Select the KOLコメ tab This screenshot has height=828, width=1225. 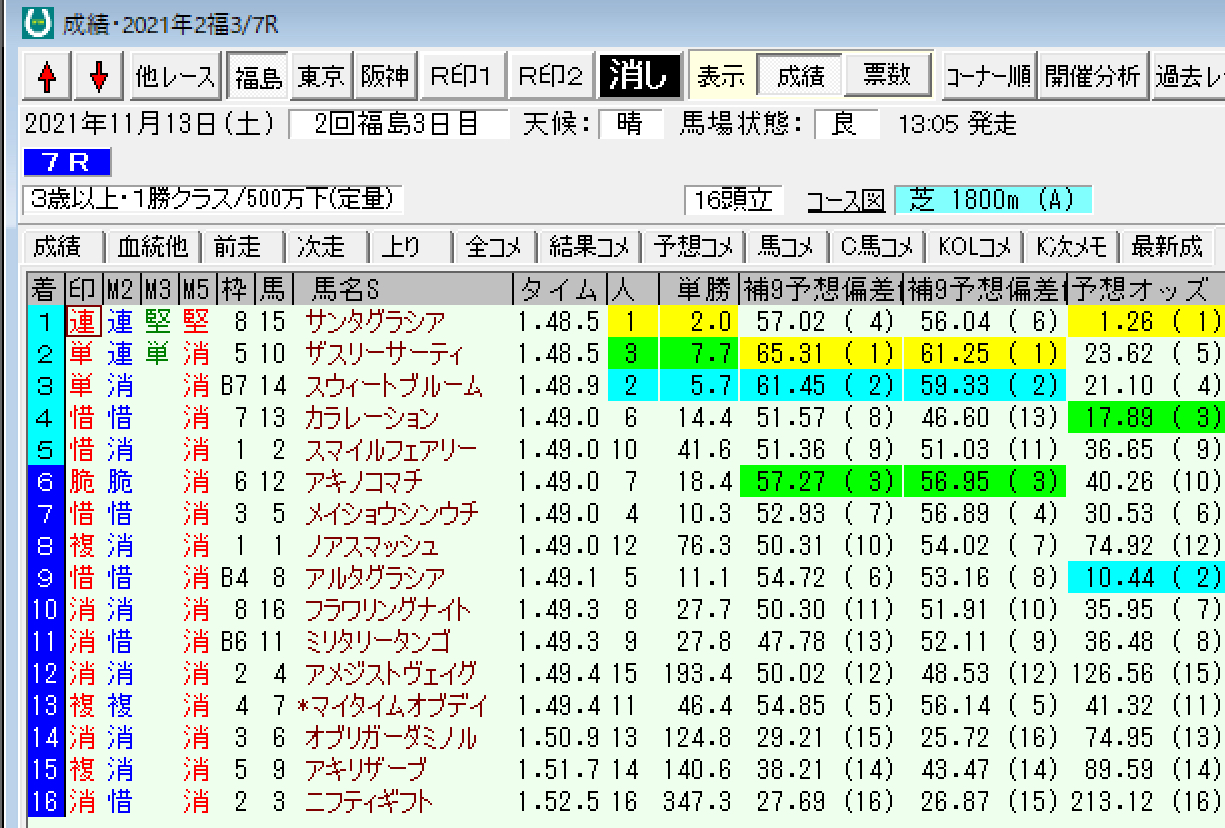[974, 245]
